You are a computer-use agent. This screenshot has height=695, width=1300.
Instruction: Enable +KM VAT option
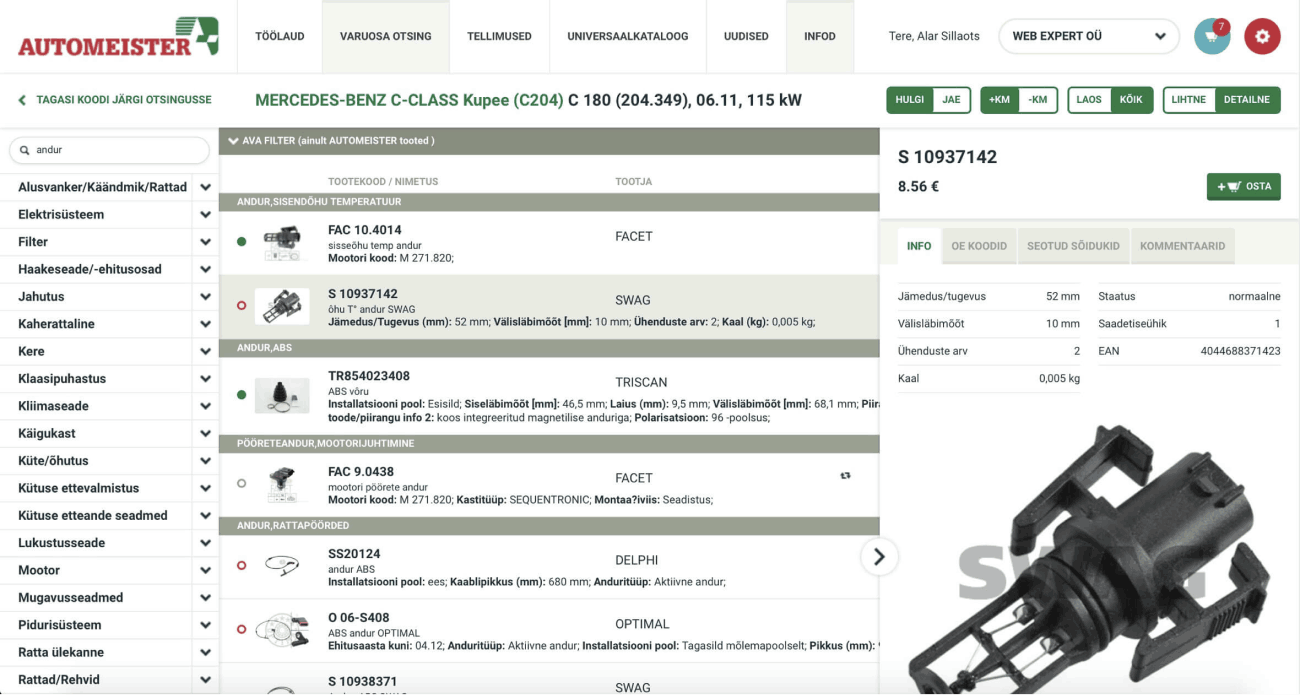(999, 100)
